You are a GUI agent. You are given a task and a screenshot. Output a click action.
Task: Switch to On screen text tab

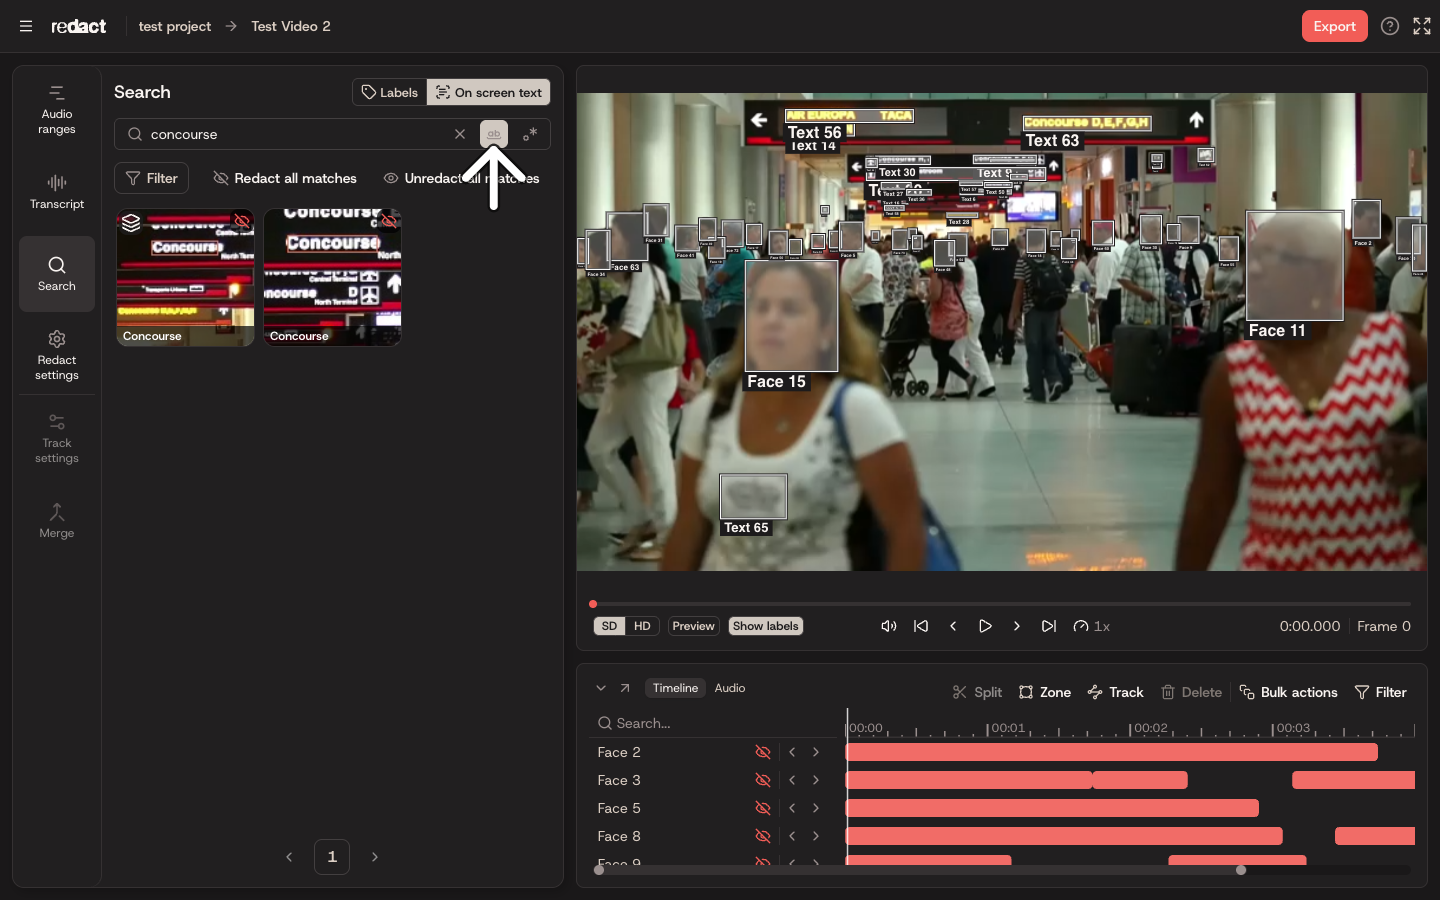tap(489, 92)
